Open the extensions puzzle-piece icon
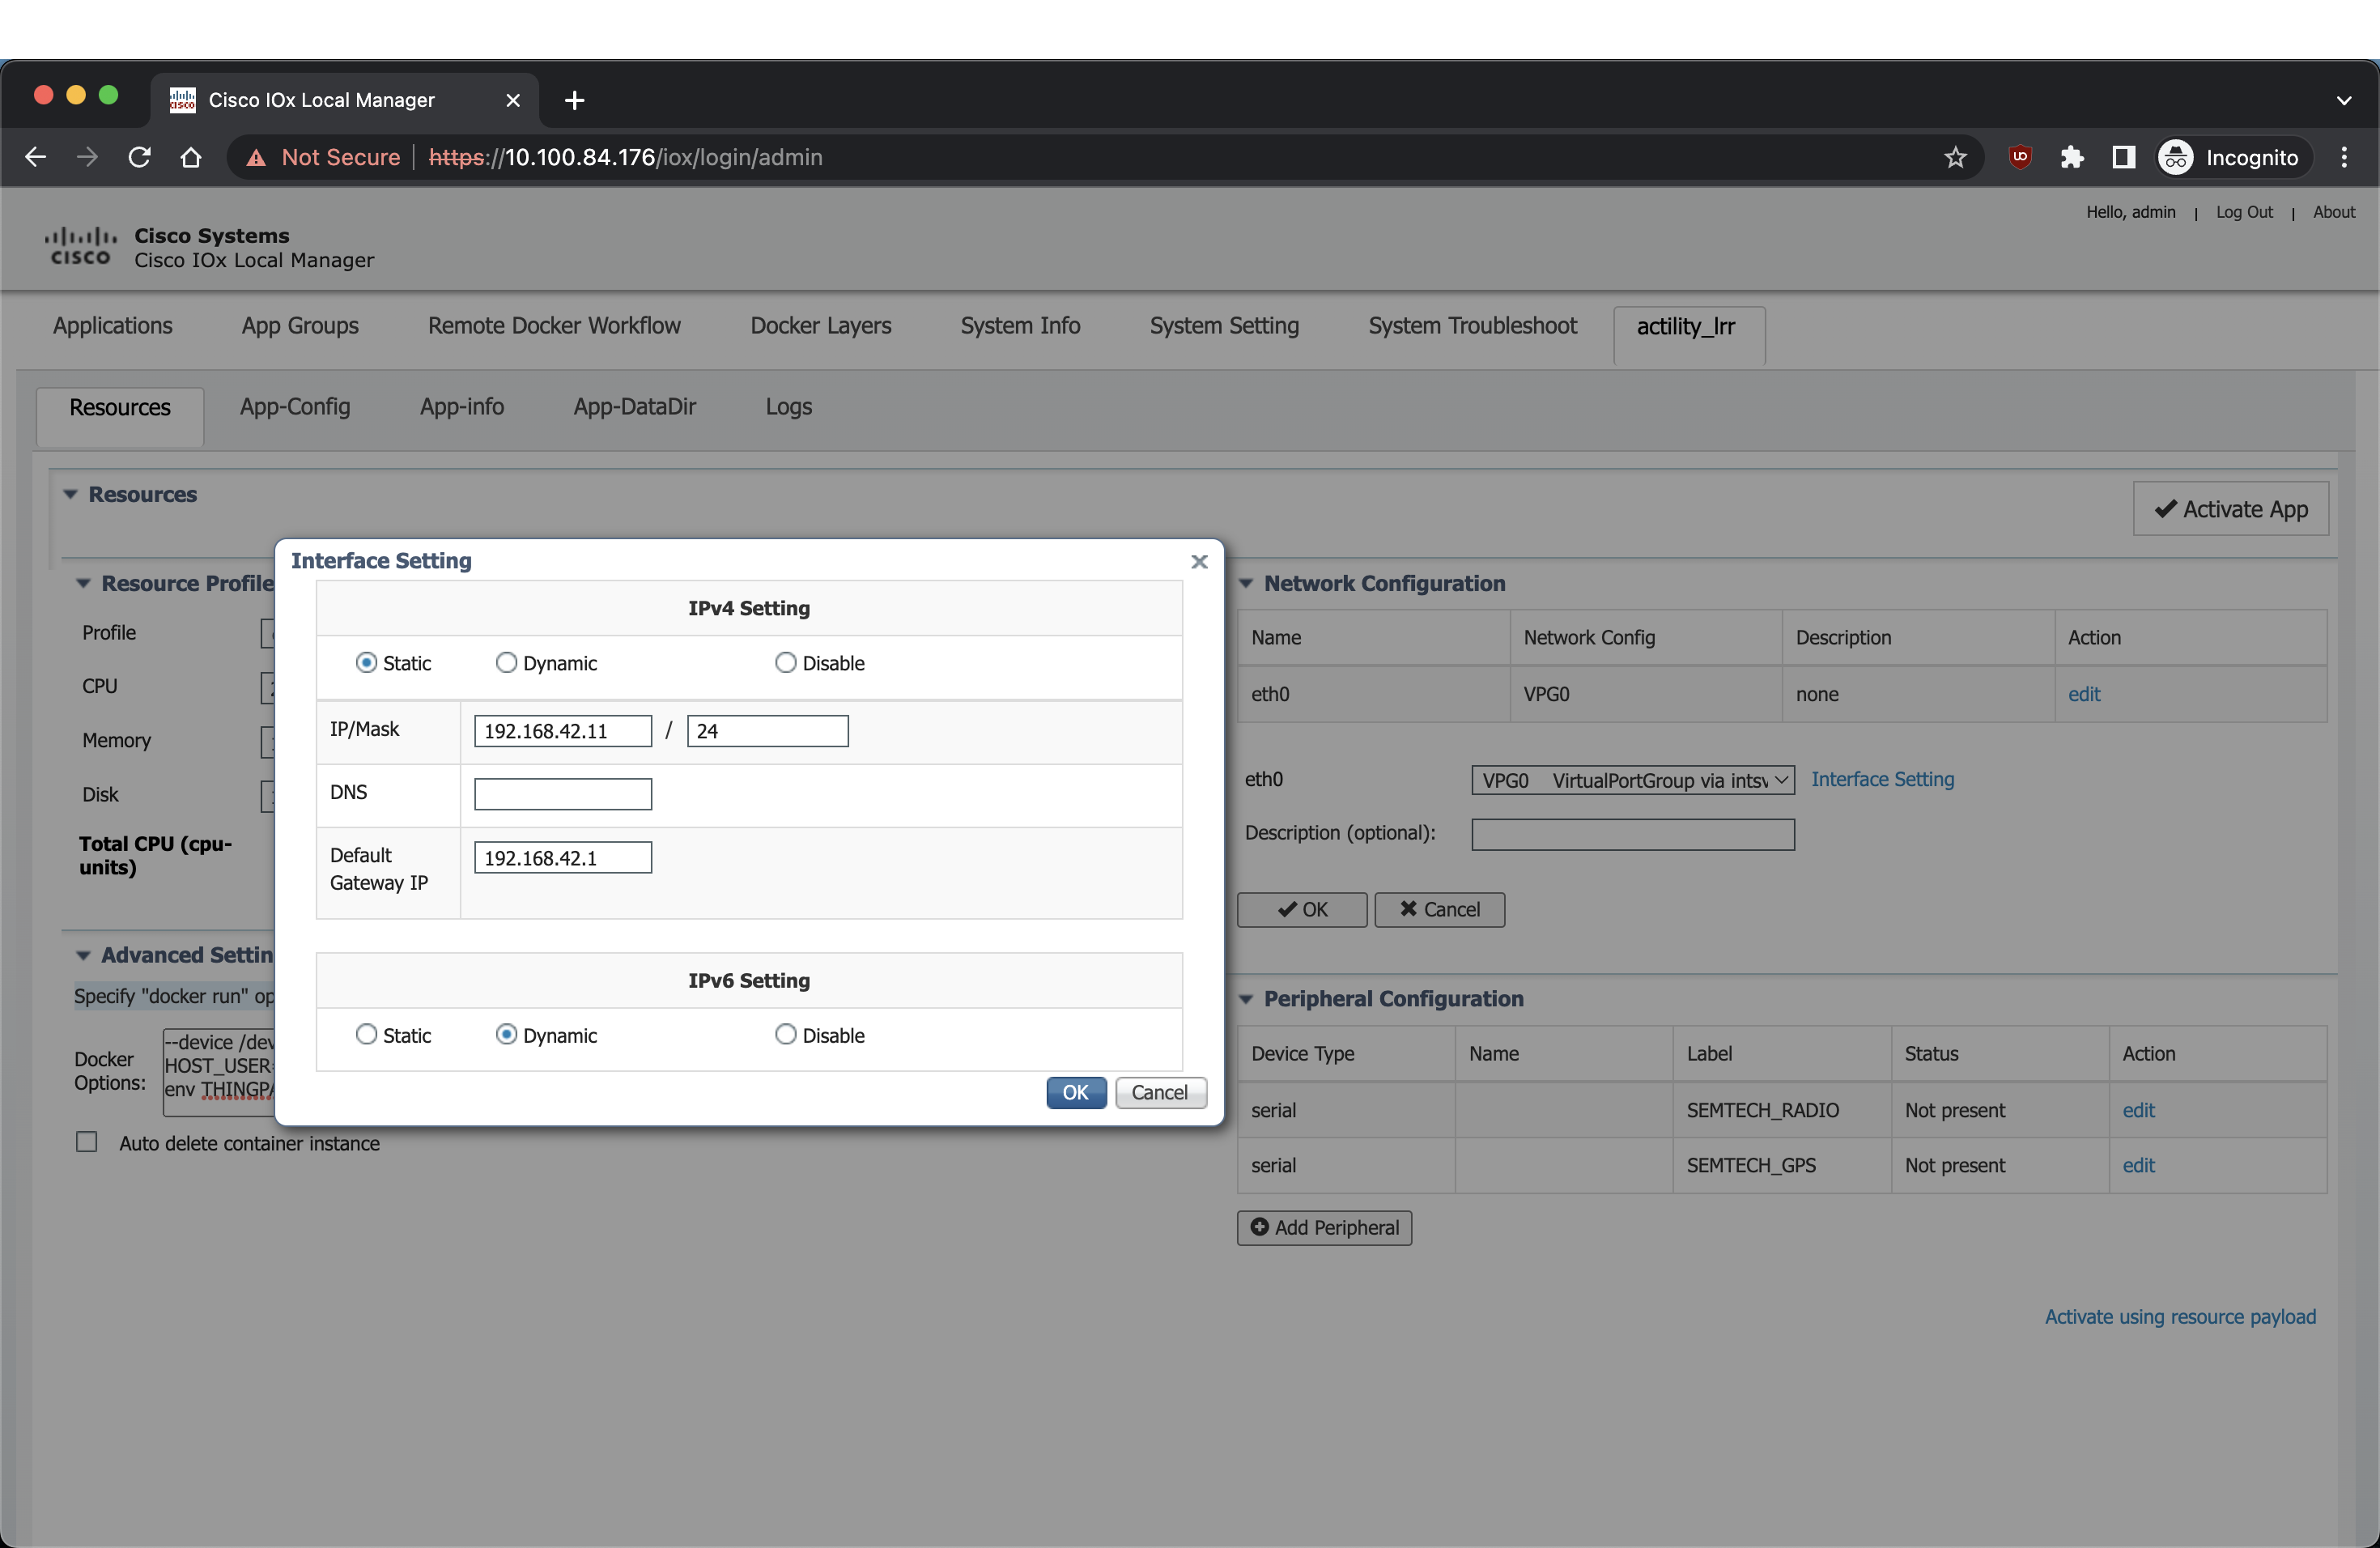The height and width of the screenshot is (1548, 2380). (x=2072, y=157)
